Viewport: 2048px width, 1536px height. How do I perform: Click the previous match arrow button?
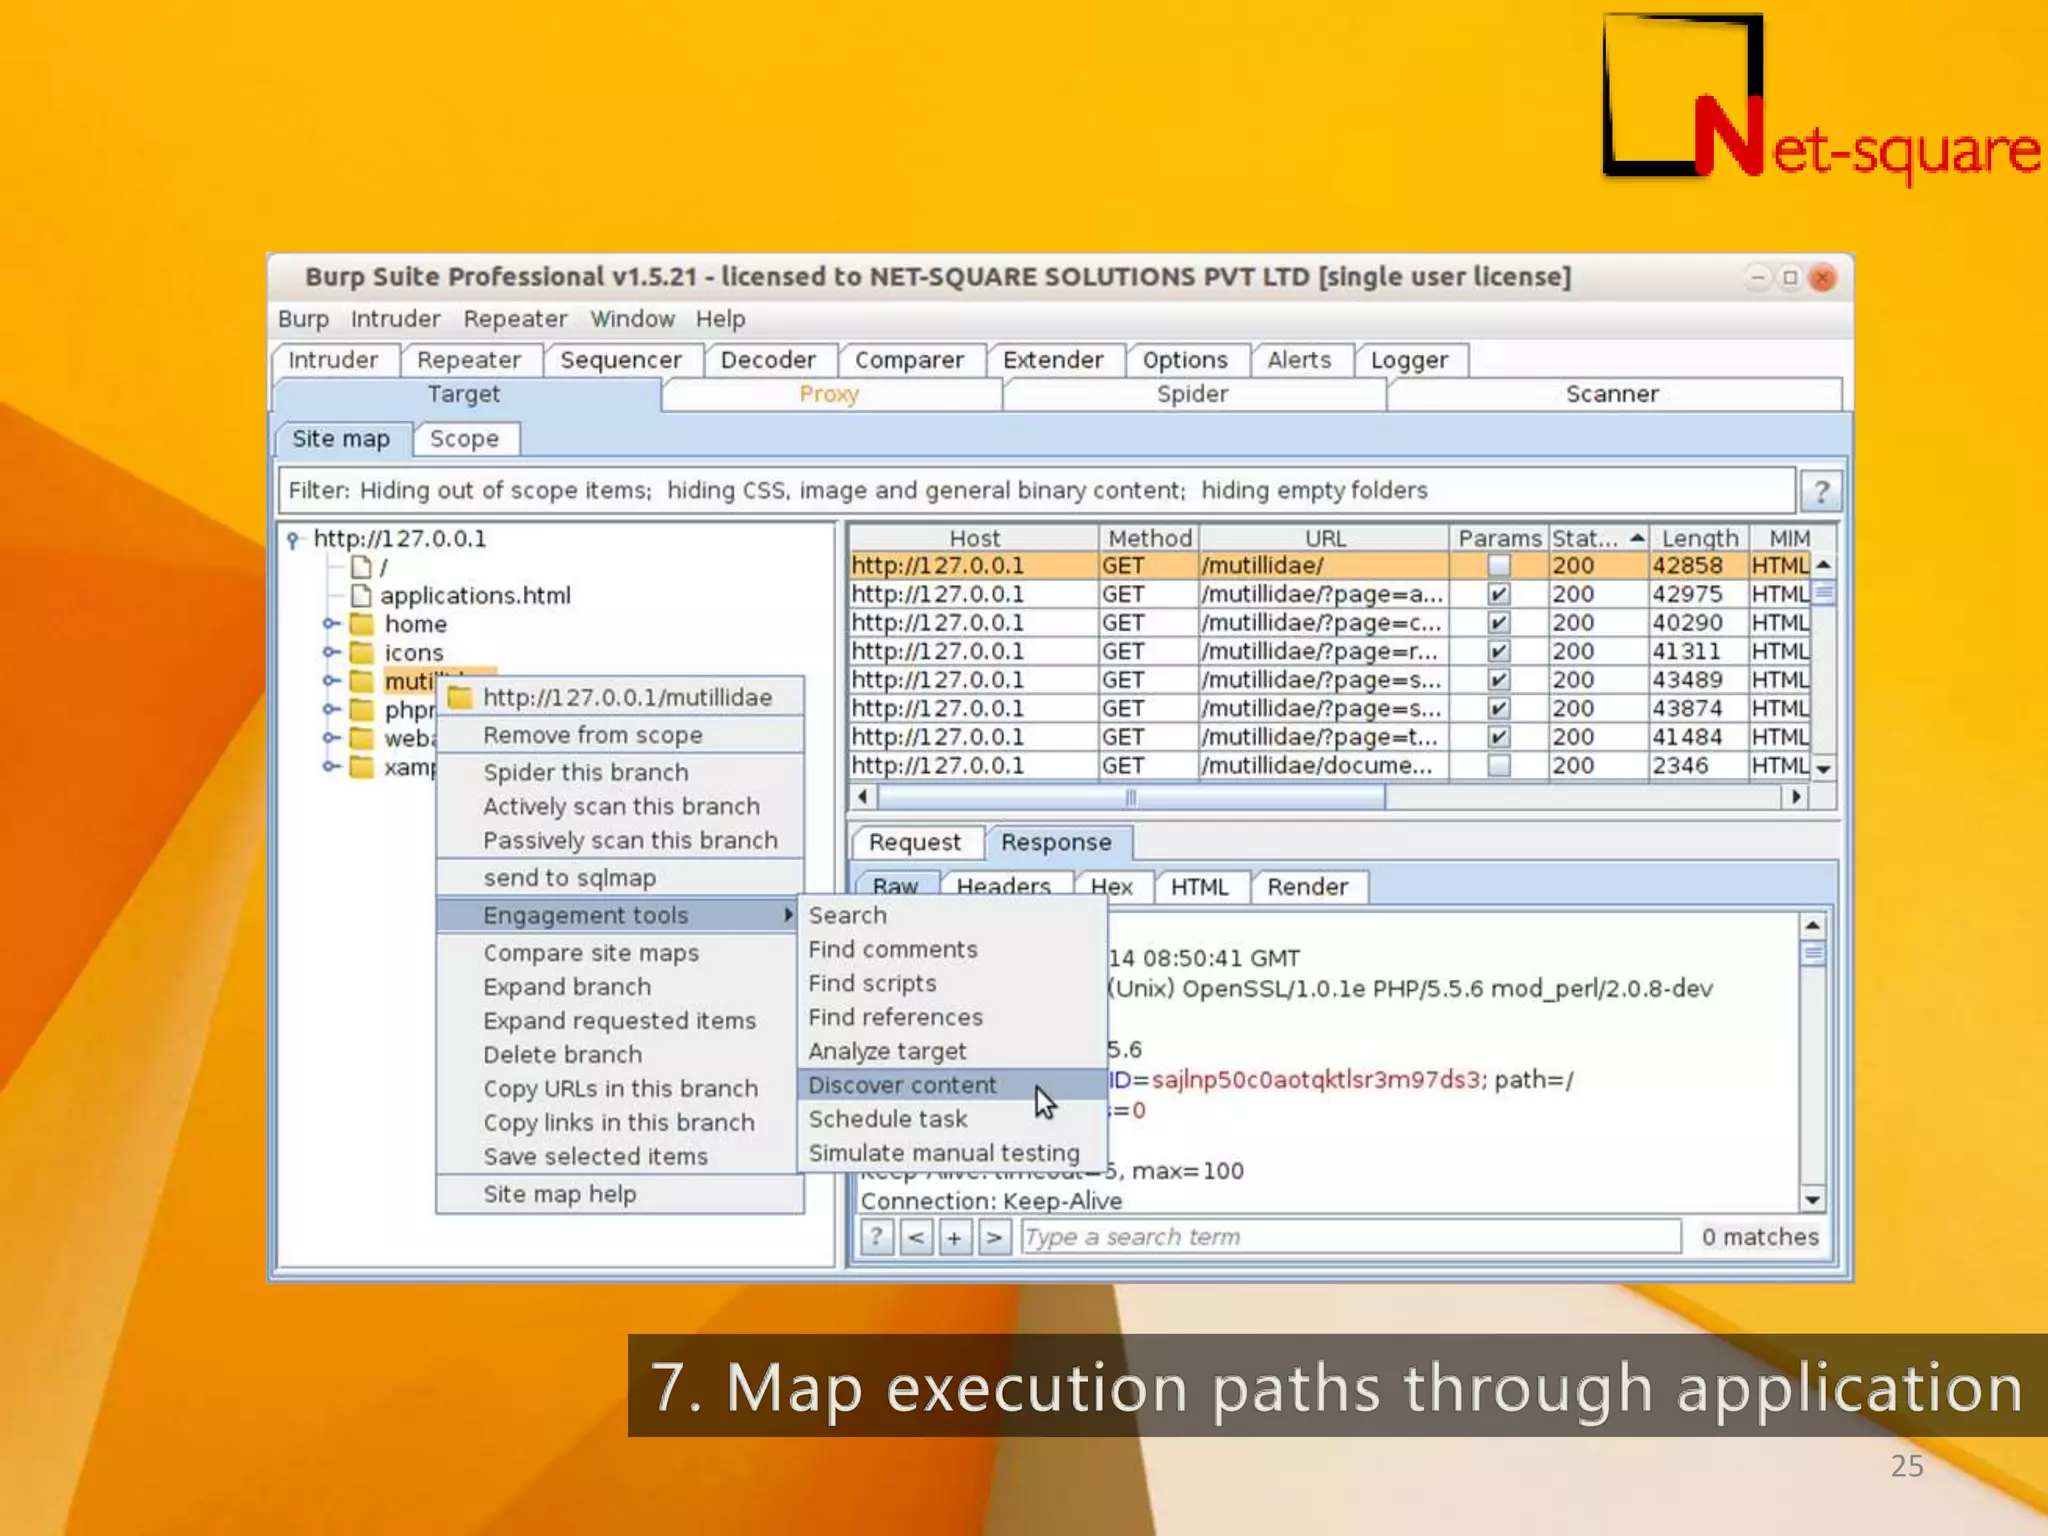pos(915,1237)
